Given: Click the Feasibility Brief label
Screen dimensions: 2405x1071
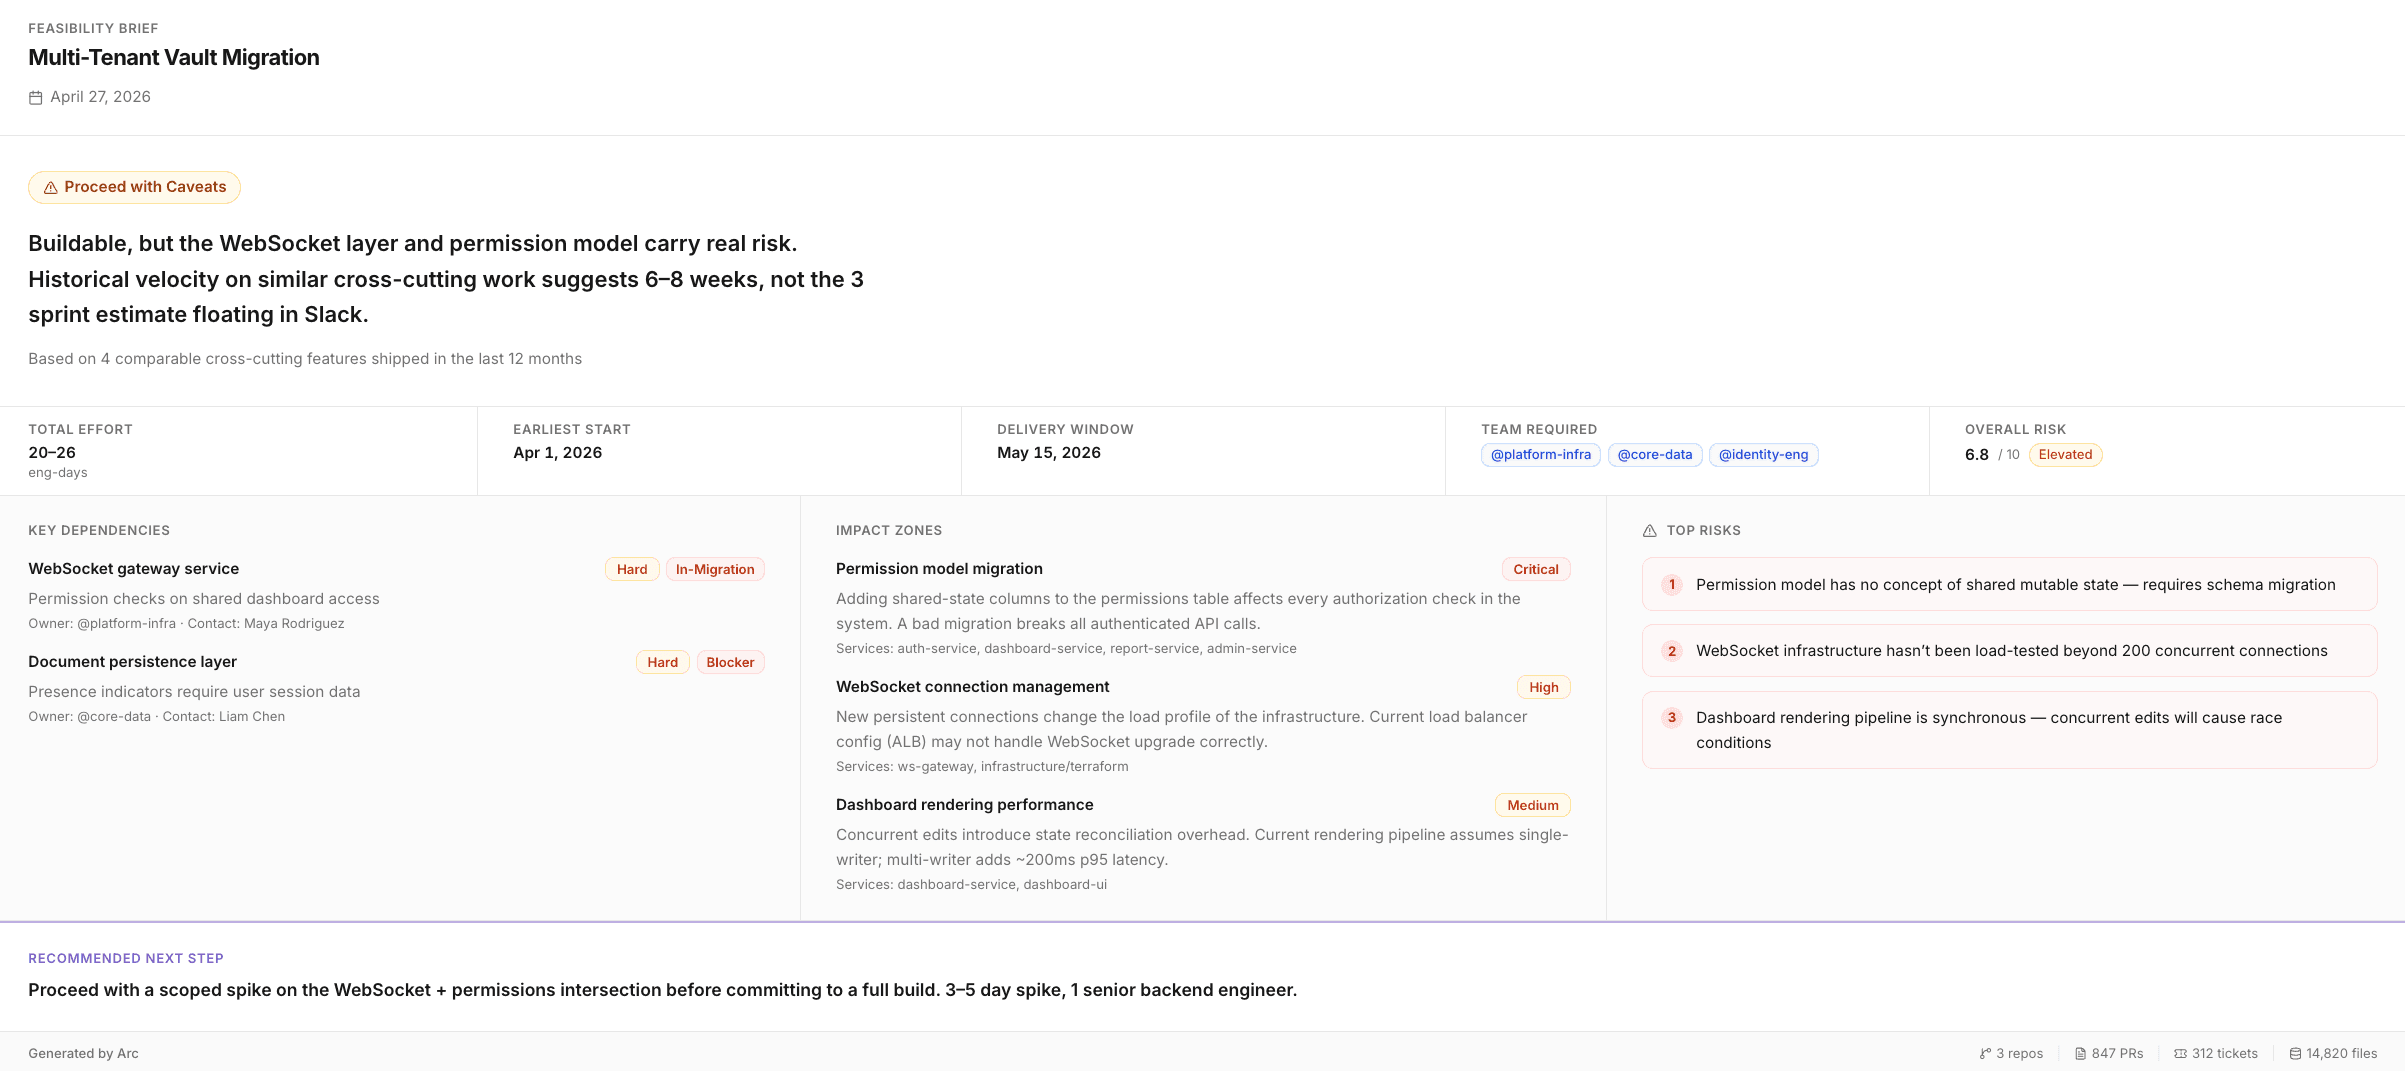Looking at the screenshot, I should [x=93, y=29].
